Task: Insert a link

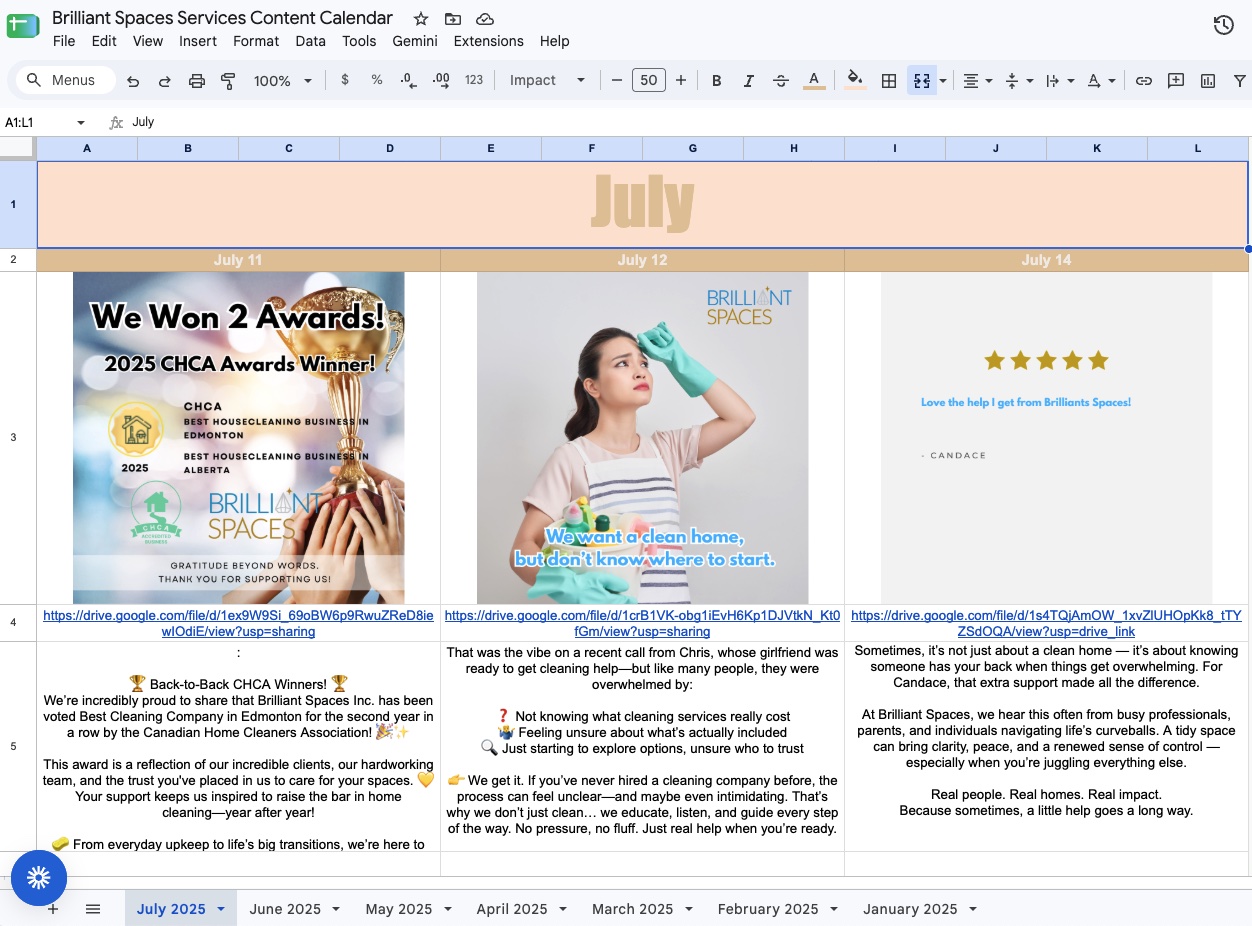Action: 1144,81
